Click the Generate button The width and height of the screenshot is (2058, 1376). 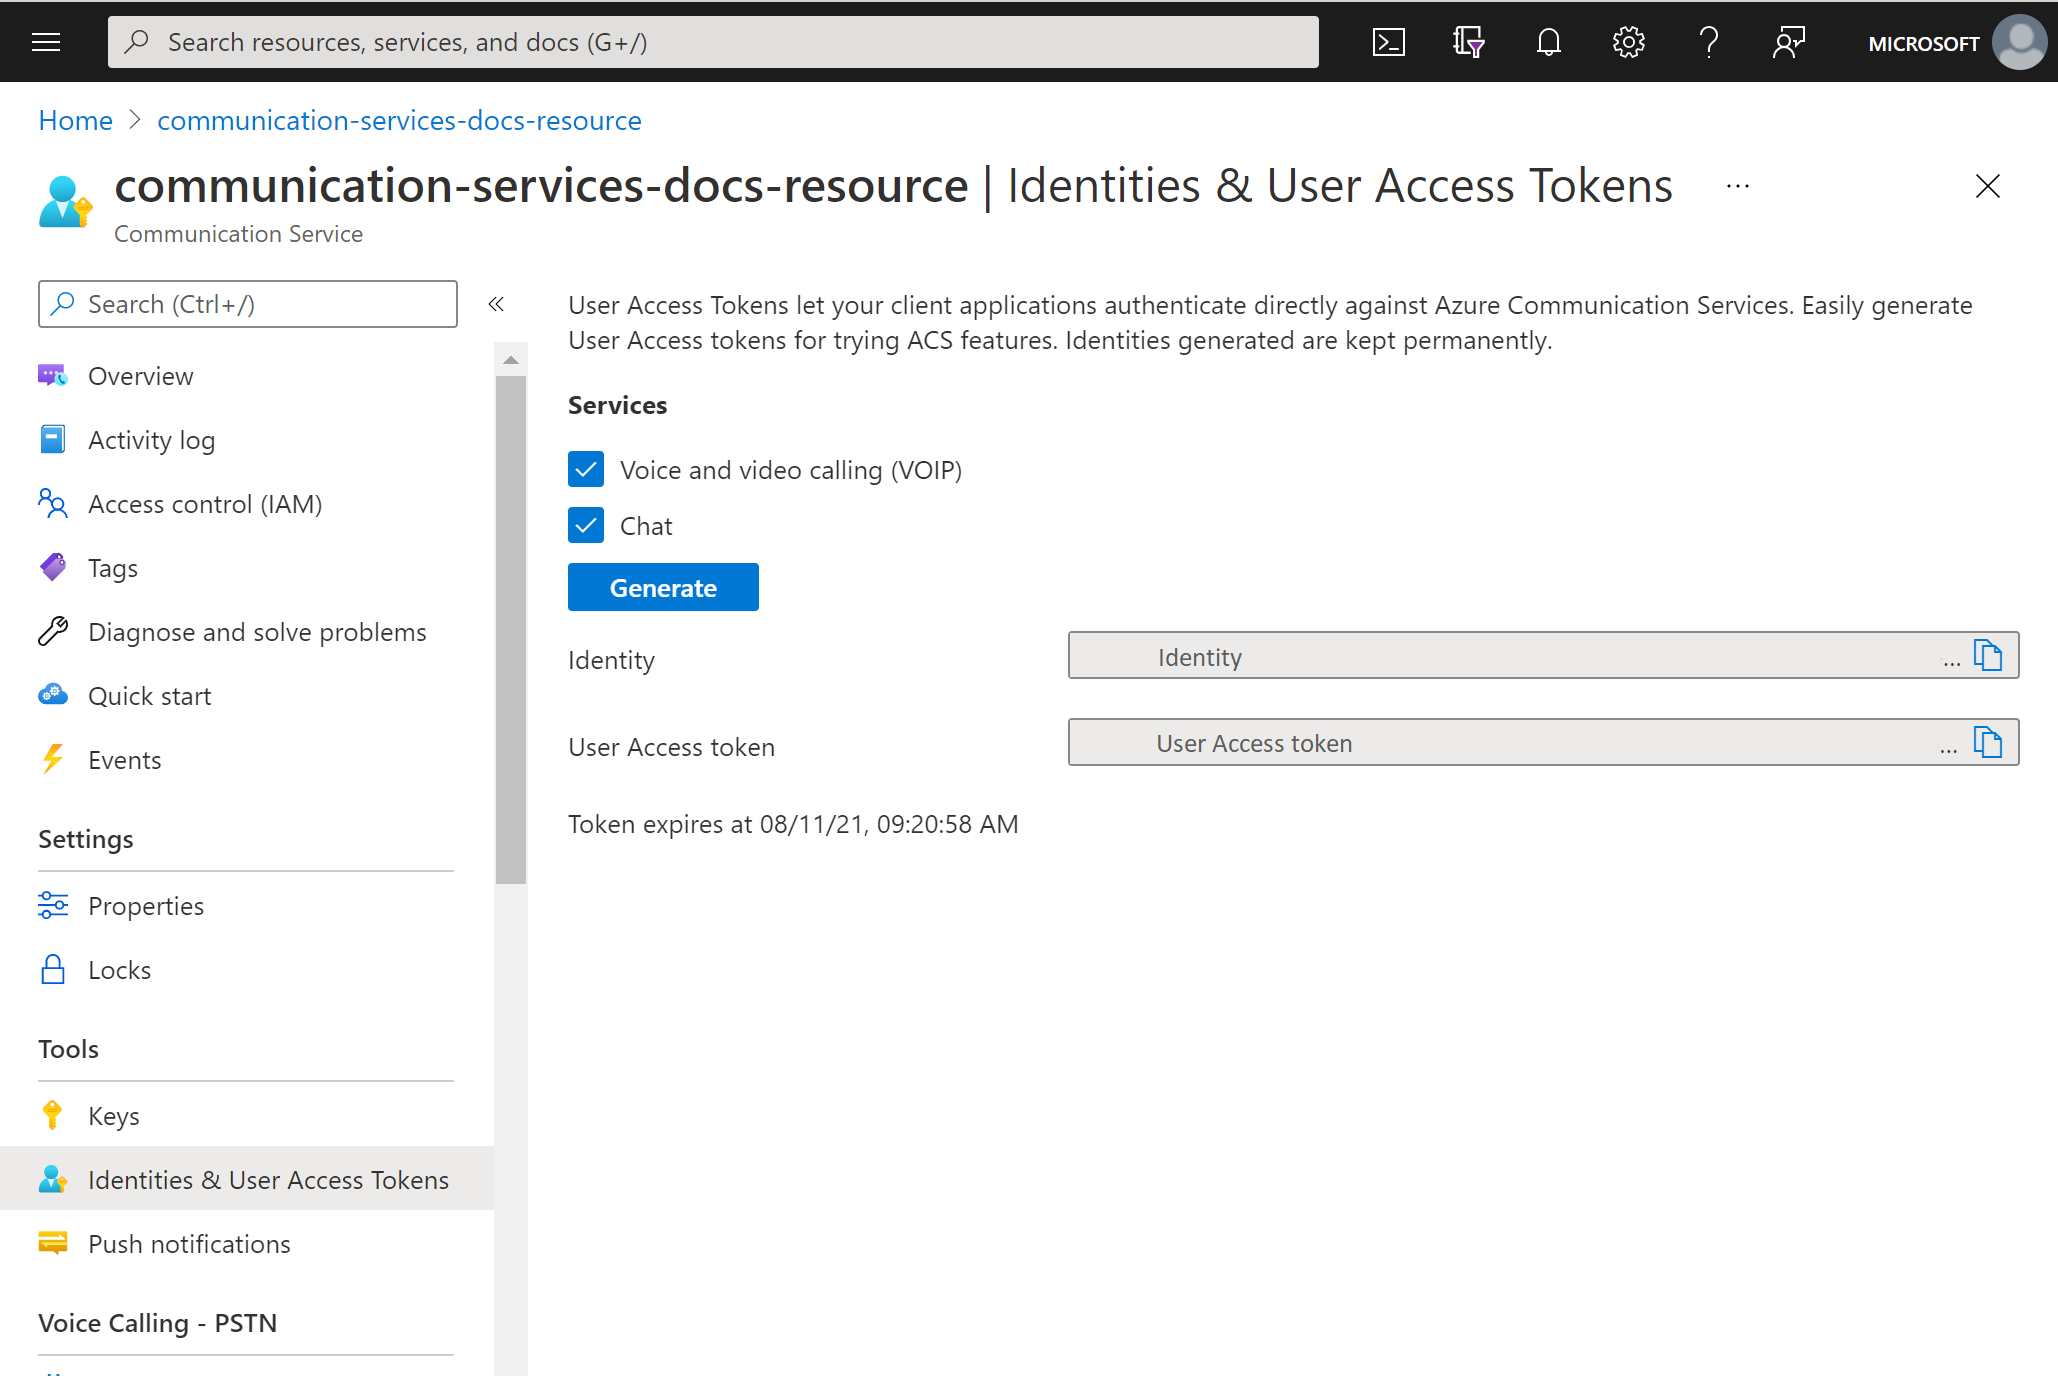(662, 587)
